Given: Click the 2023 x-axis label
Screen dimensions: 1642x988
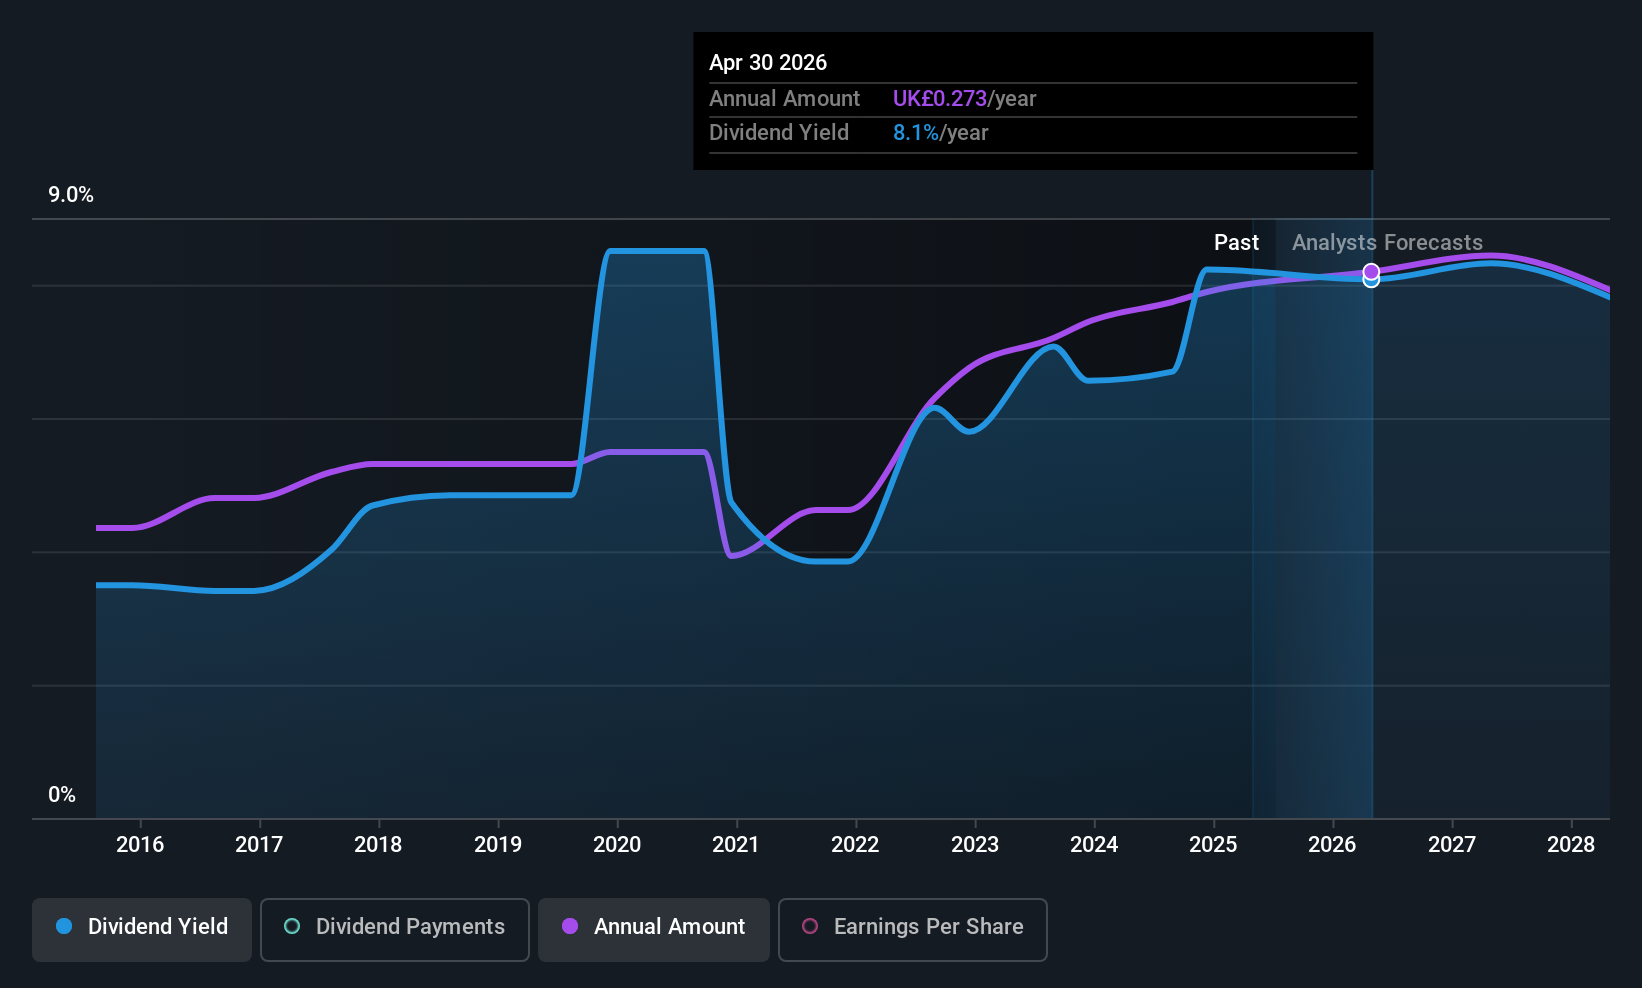Looking at the screenshot, I should (975, 844).
